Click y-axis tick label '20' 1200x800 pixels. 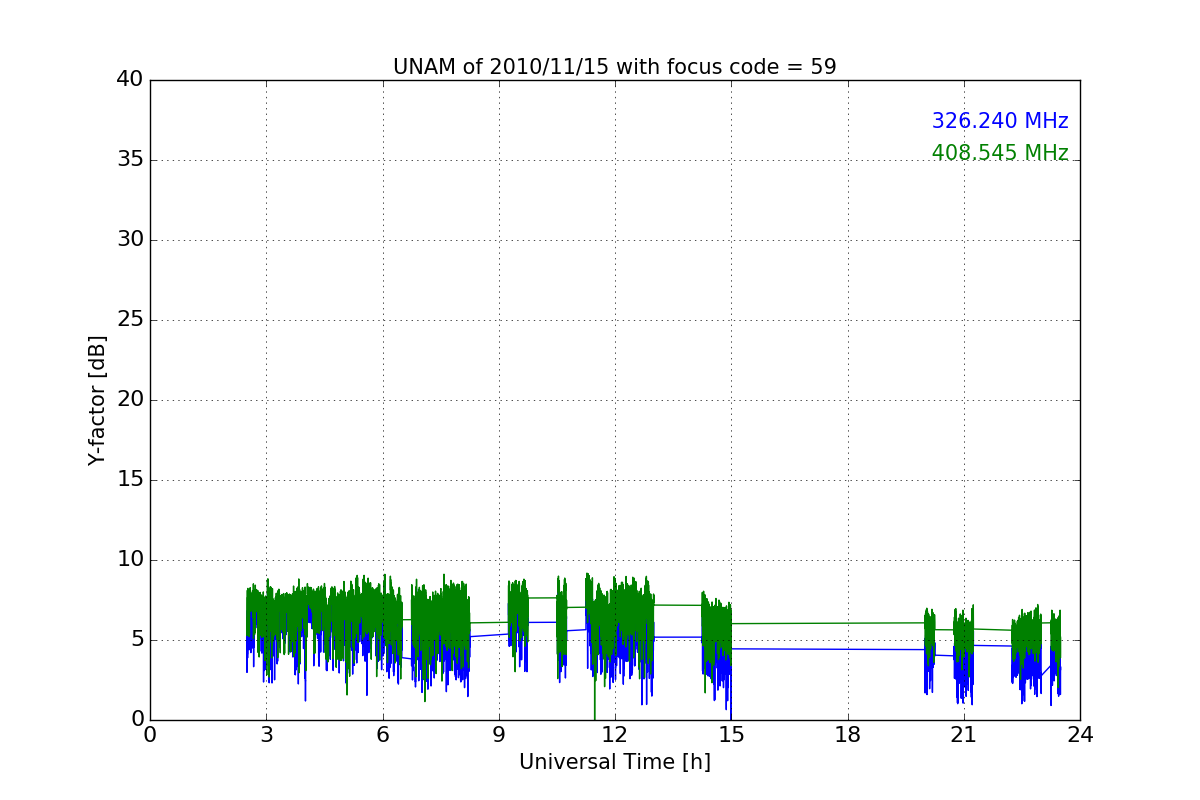click(130, 400)
